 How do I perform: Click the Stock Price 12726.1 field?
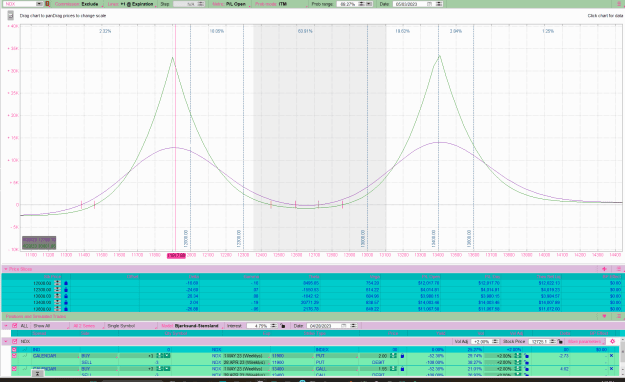pyautogui.click(x=539, y=342)
